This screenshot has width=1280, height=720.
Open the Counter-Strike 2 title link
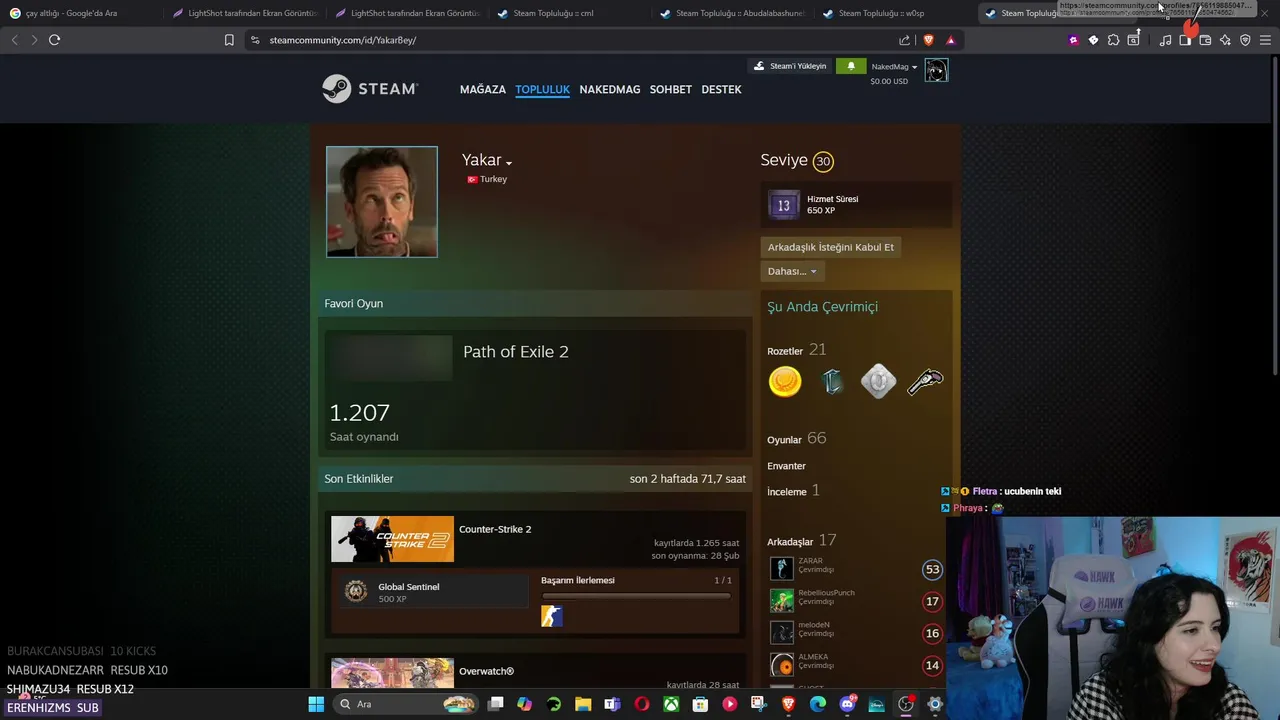pyautogui.click(x=495, y=529)
